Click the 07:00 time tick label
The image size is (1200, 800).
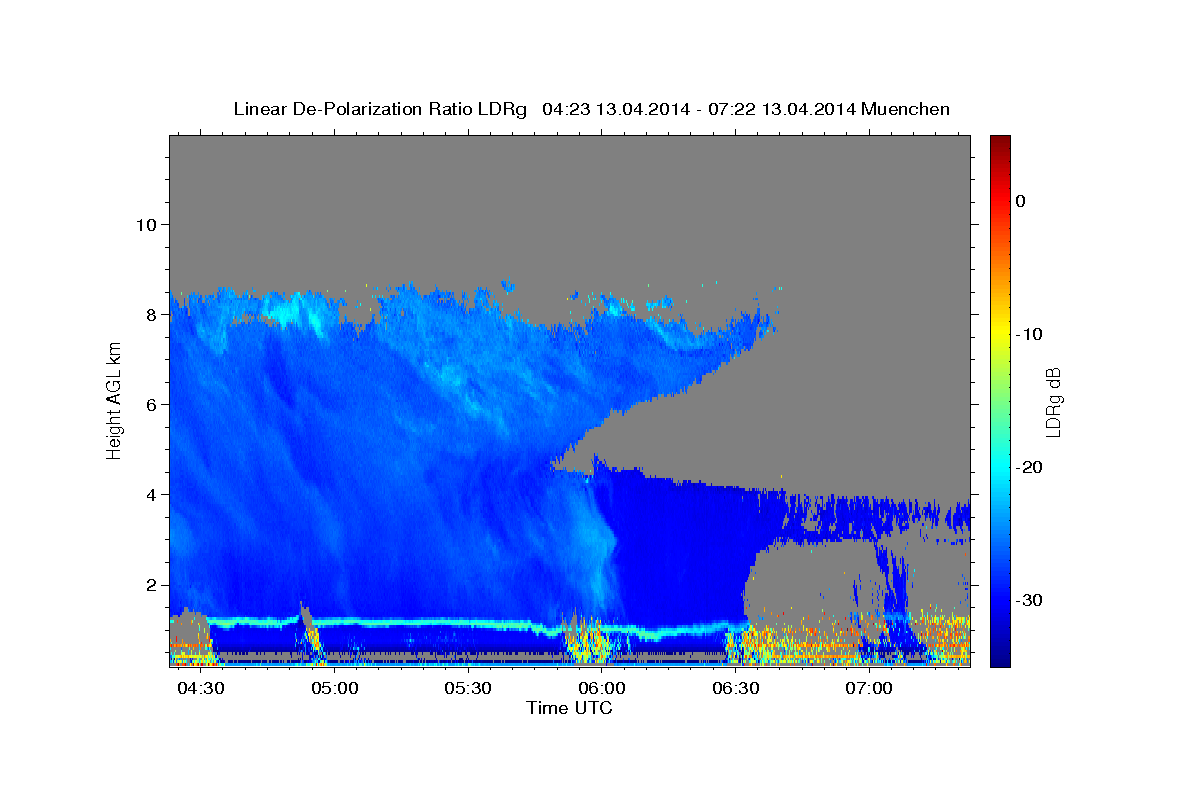(x=869, y=689)
